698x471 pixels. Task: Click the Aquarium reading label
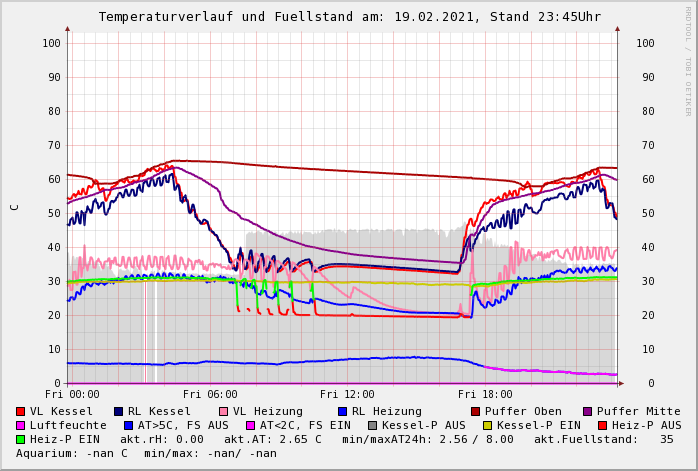[65, 454]
